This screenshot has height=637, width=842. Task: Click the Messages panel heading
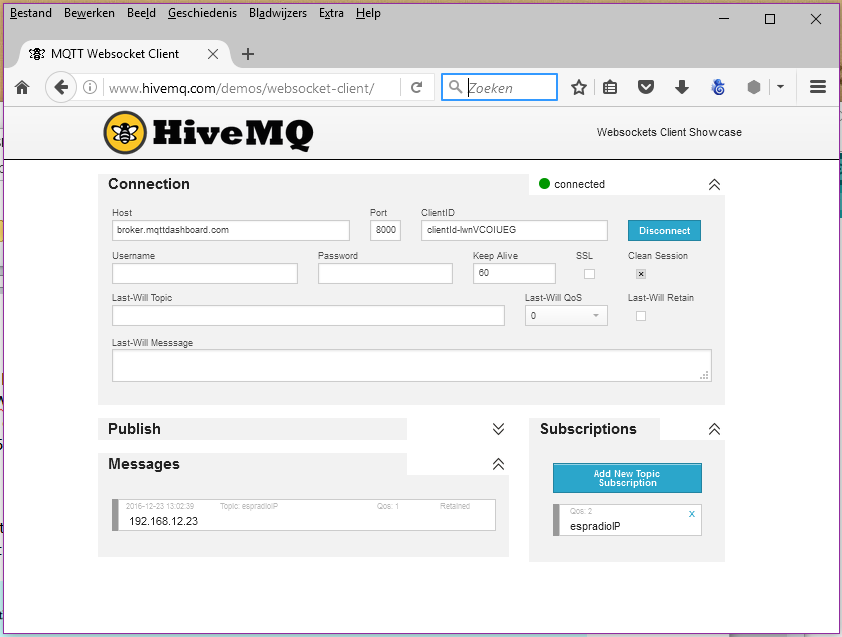tap(144, 464)
